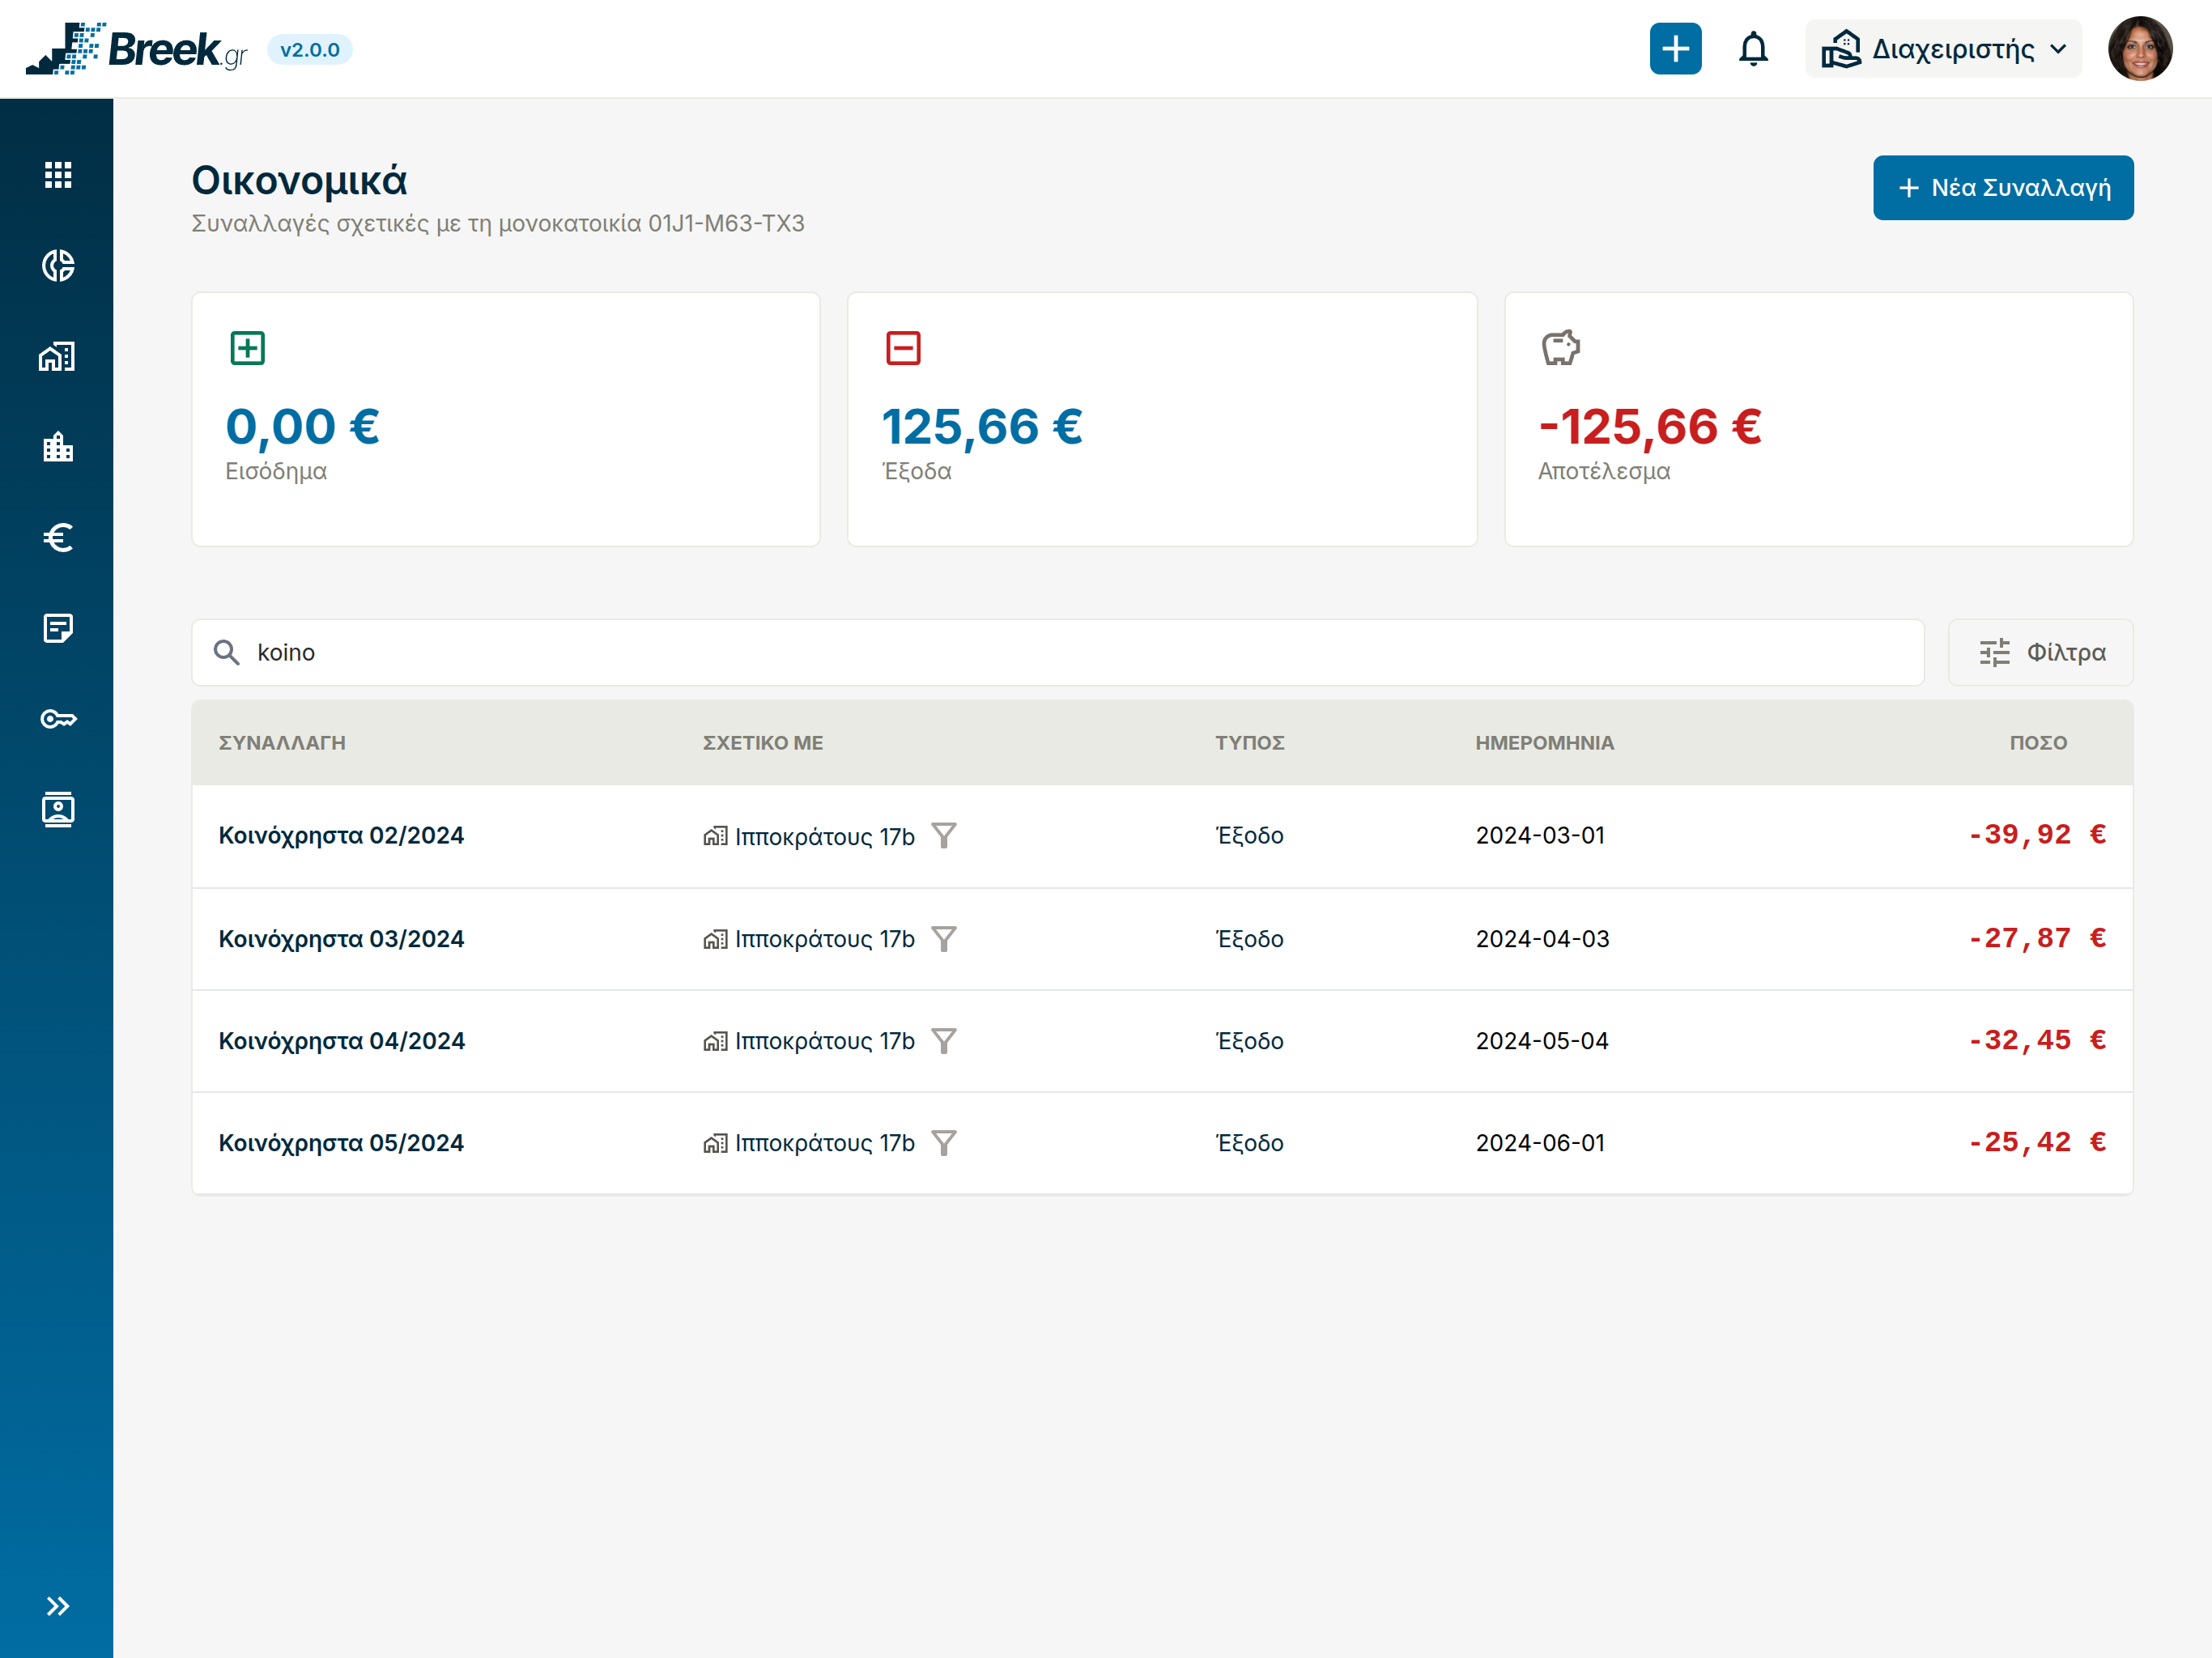Screen dimensions: 2212x1658
Task: Open the documents/notes icon panel
Action: pyautogui.click(x=57, y=627)
